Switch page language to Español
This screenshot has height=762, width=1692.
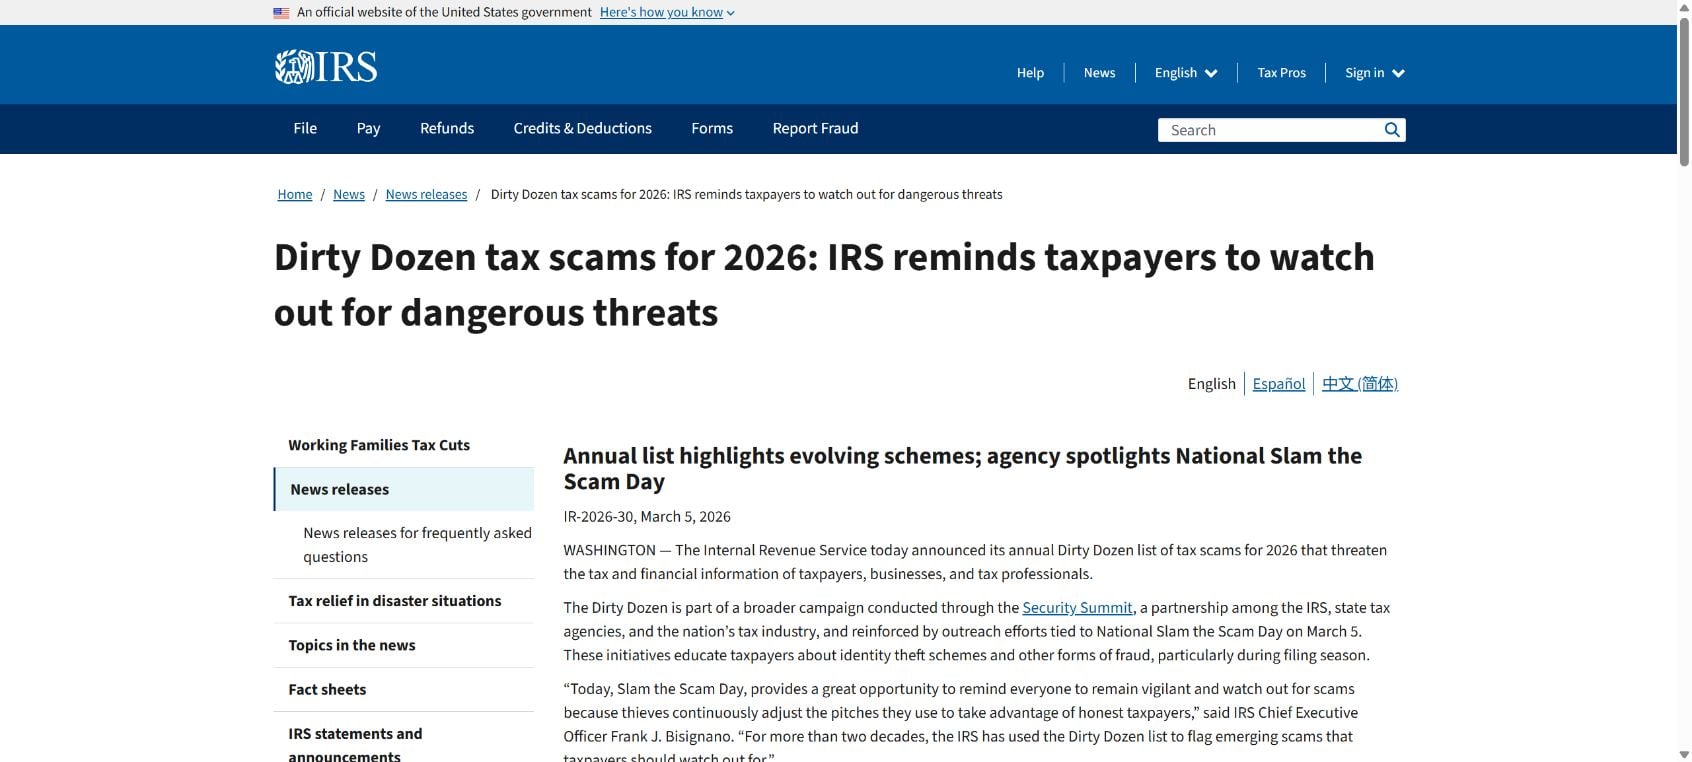(1279, 384)
